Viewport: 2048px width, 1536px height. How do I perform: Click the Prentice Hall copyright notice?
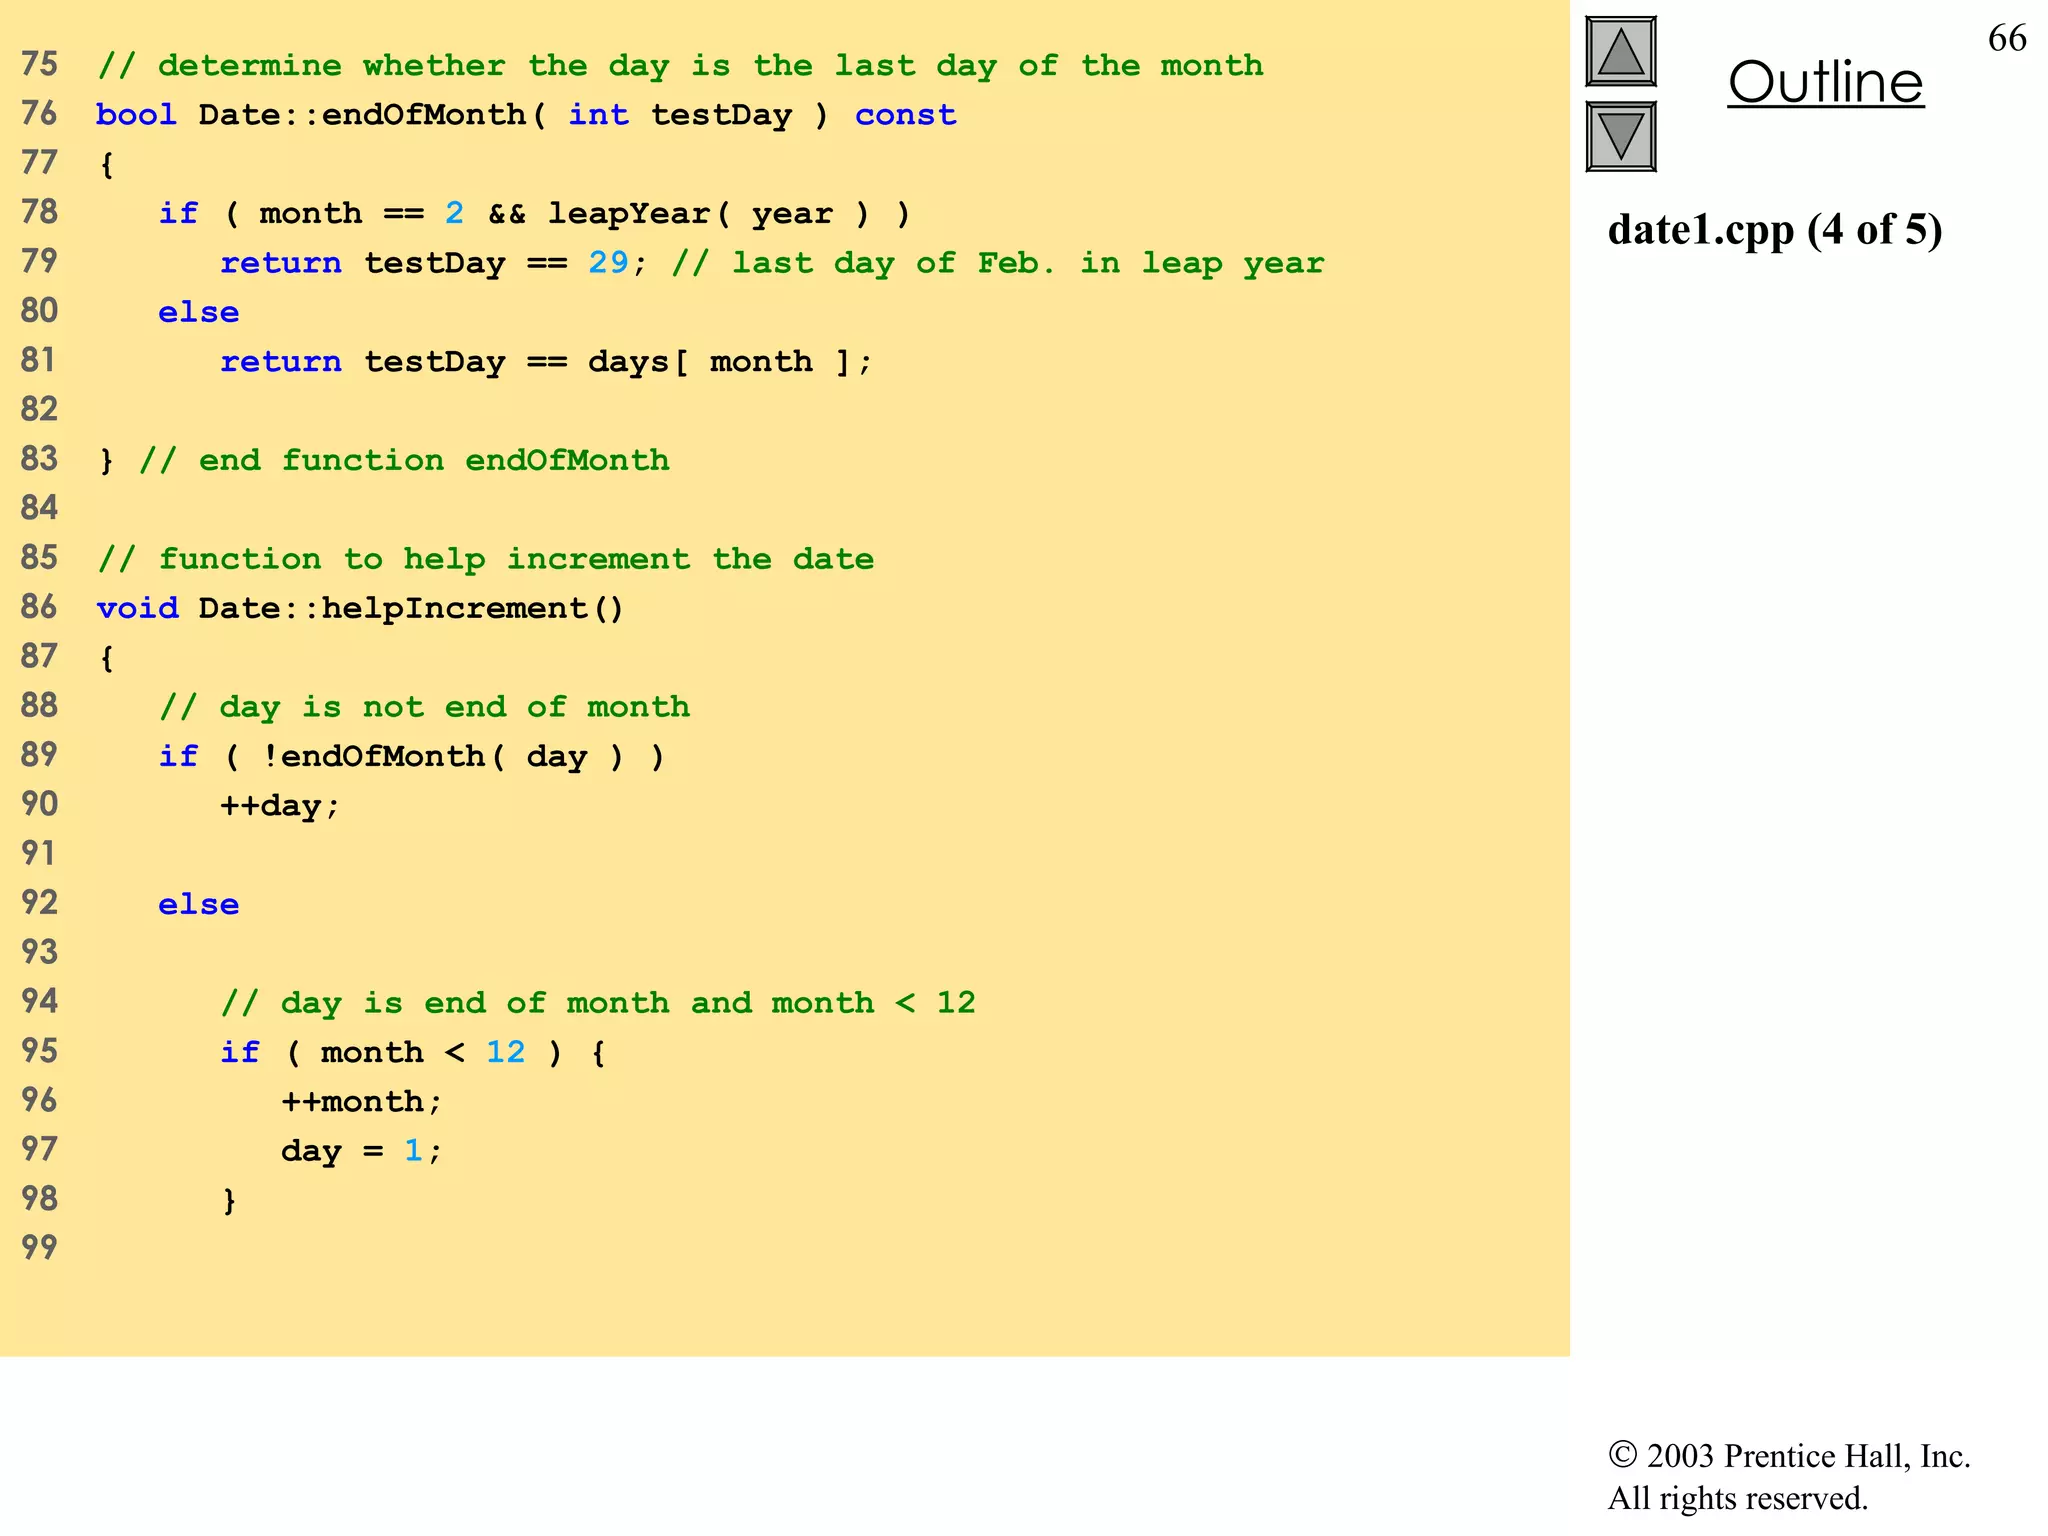pos(1789,1456)
